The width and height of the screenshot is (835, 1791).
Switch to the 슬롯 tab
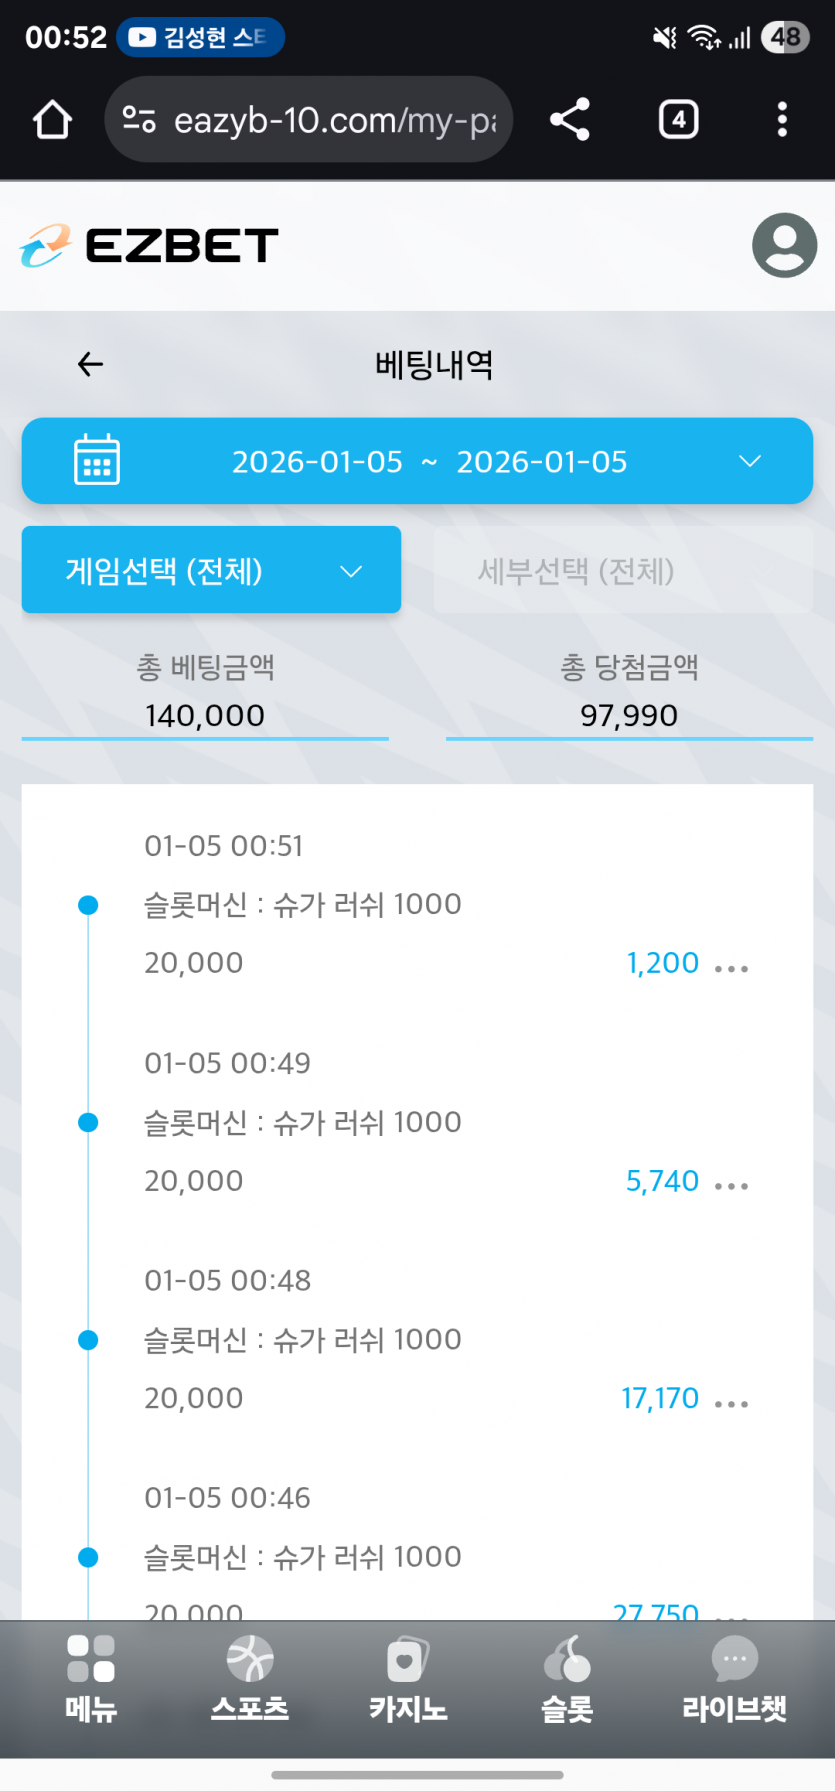coord(567,1678)
